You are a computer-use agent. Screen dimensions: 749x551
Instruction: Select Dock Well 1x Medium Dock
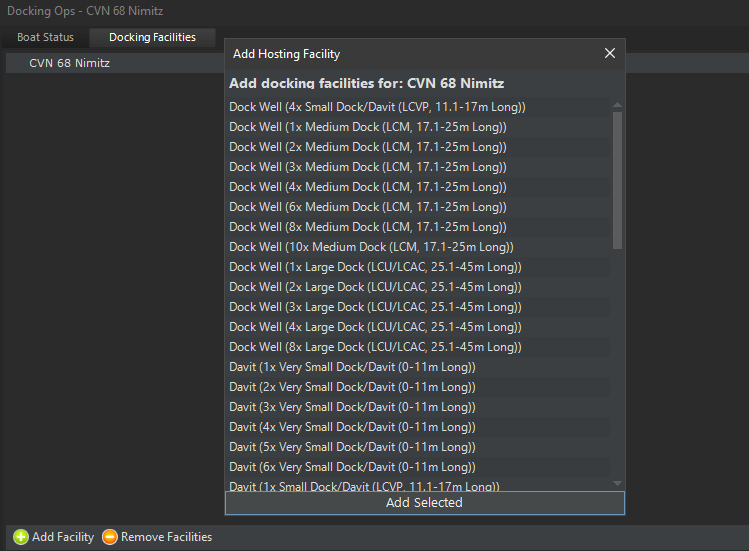419,127
